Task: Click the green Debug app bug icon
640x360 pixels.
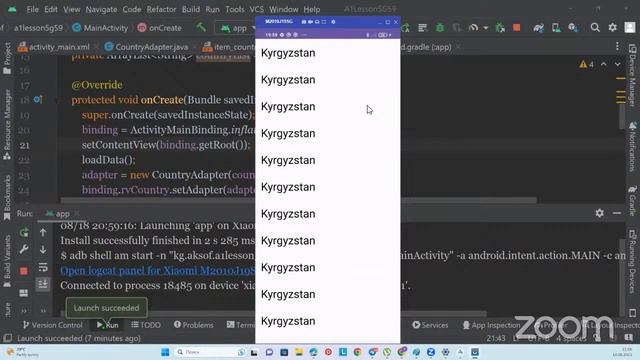Action: point(440,27)
